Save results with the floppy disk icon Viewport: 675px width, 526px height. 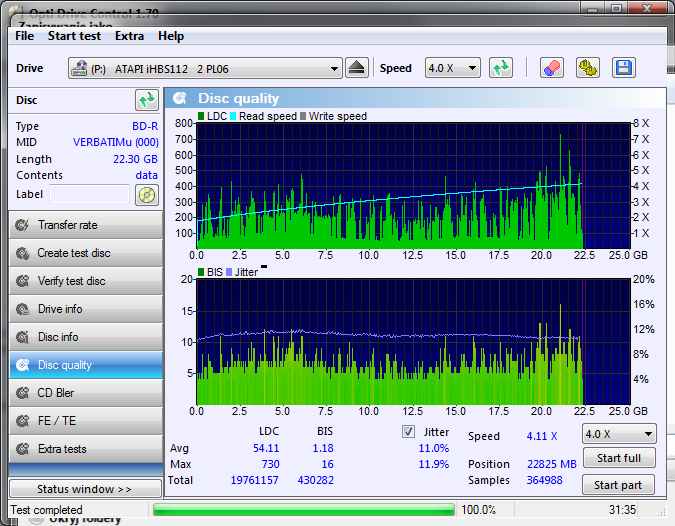coord(624,68)
